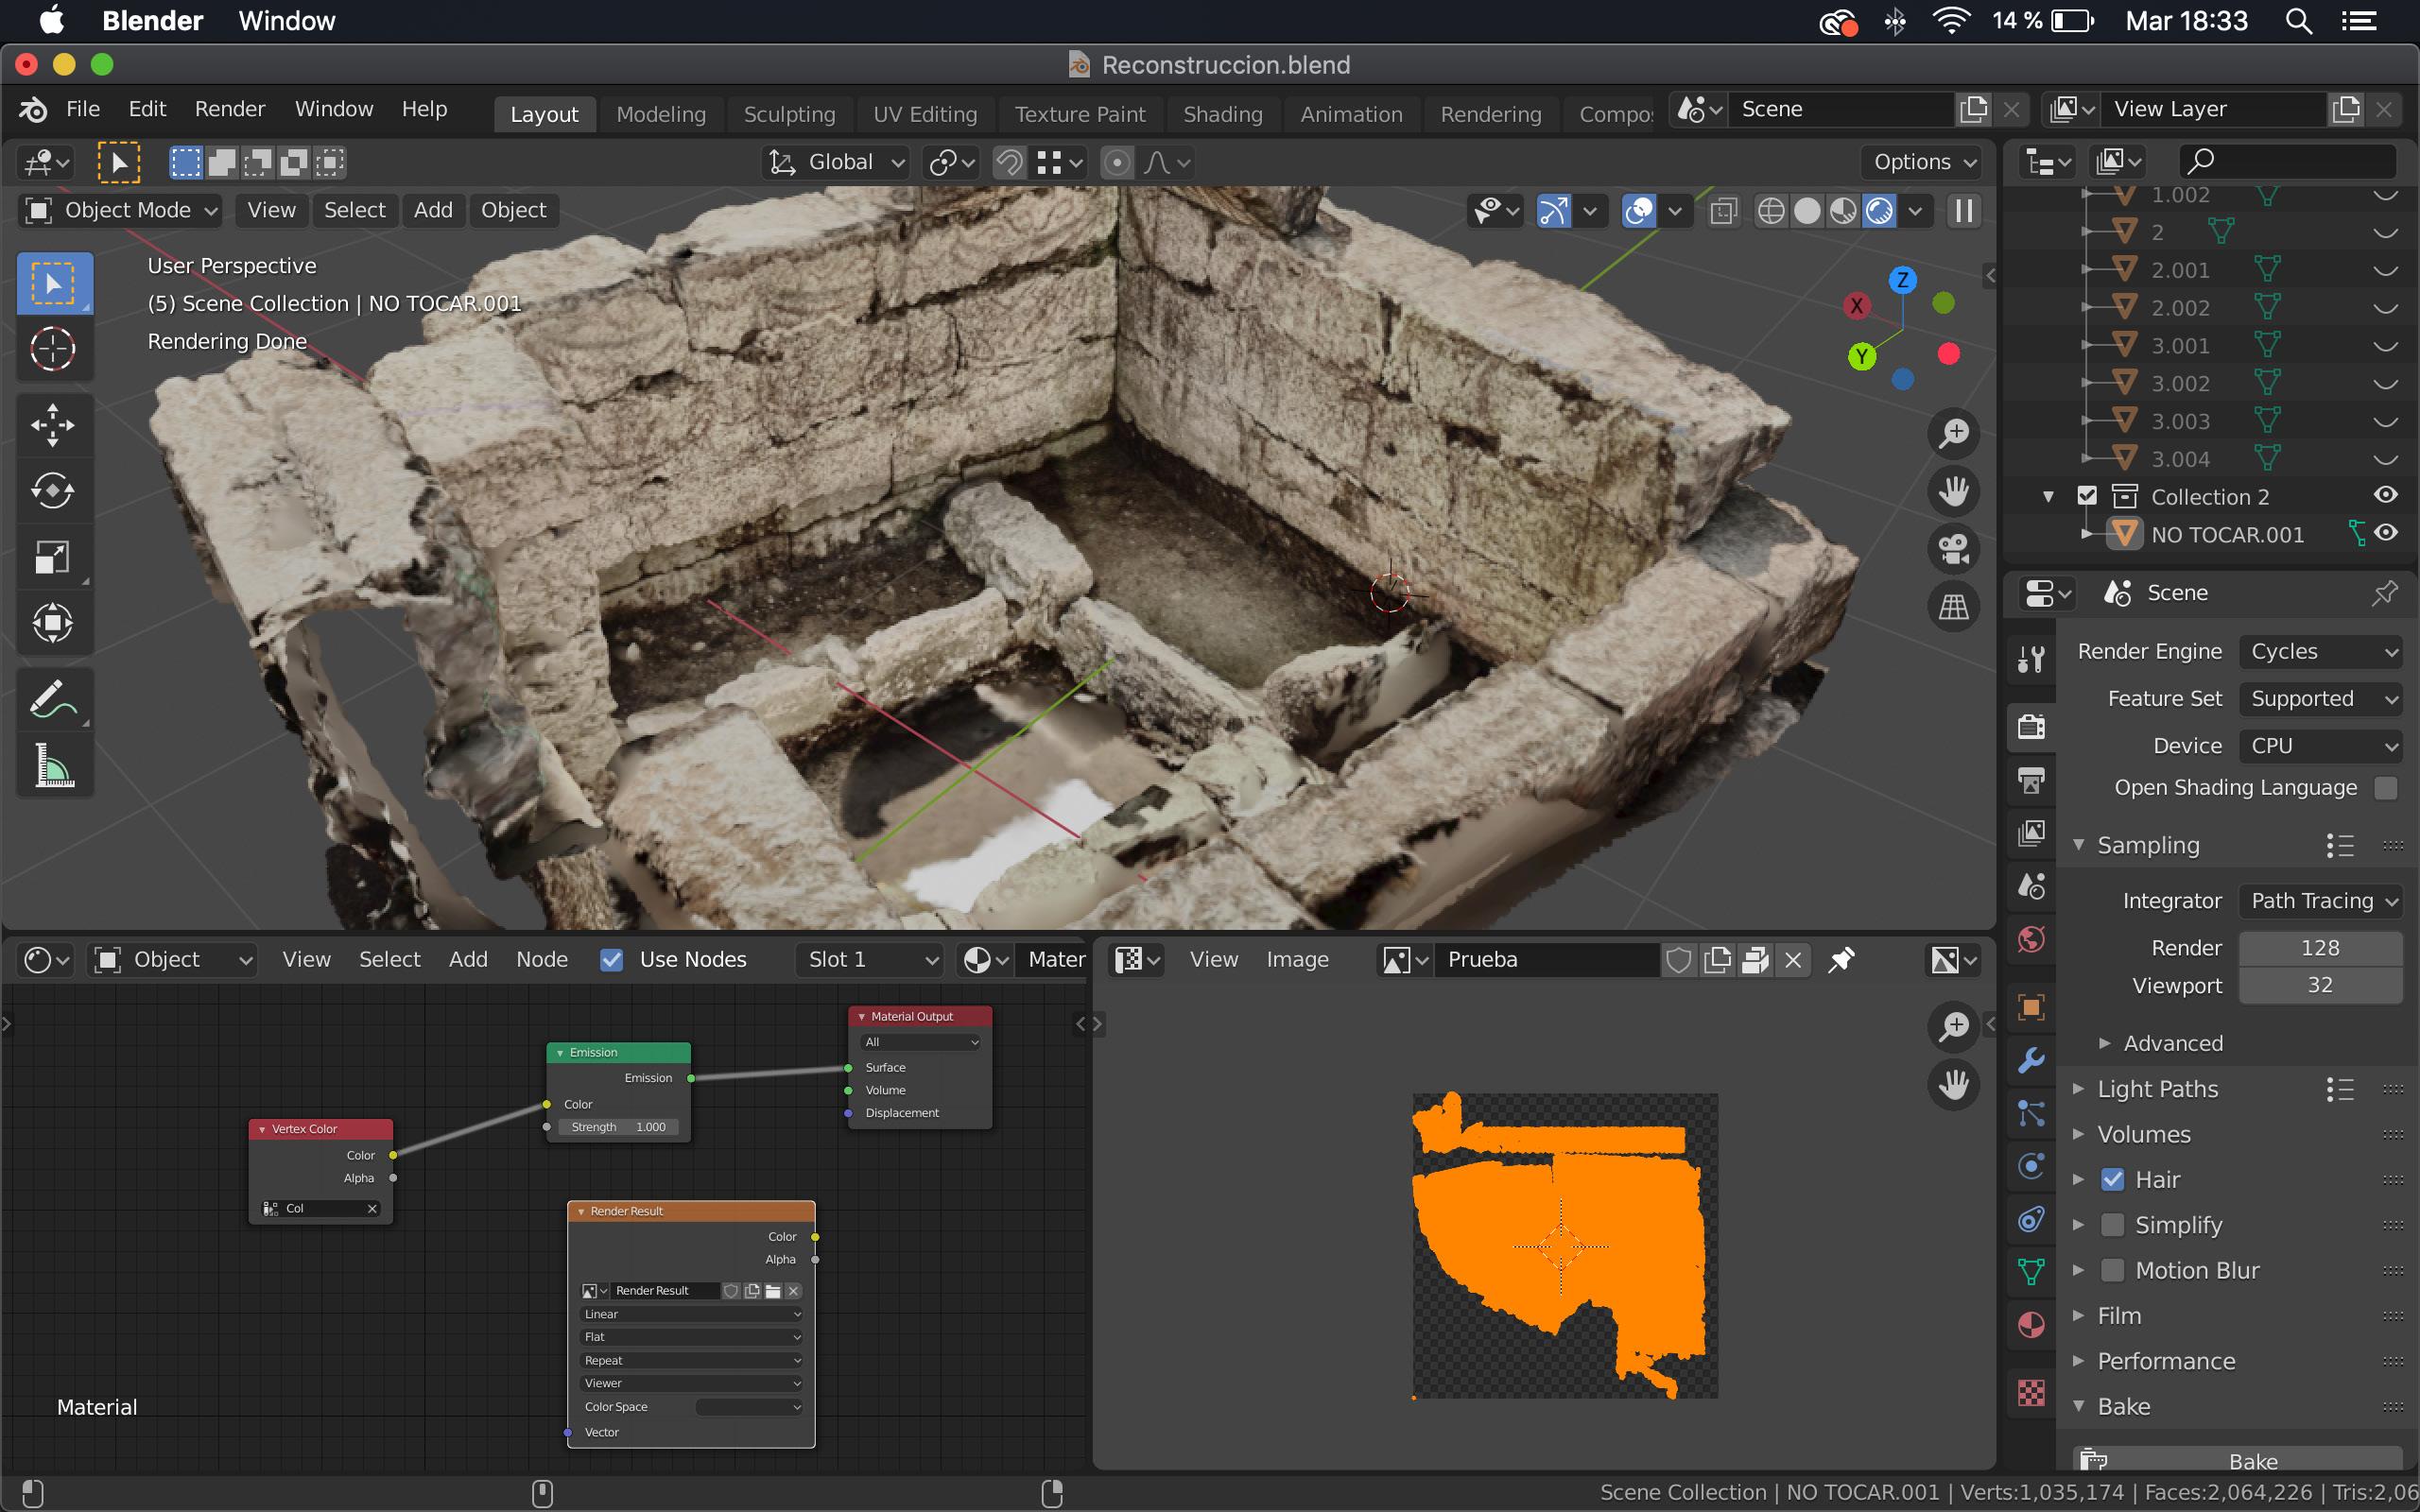Image resolution: width=2420 pixels, height=1512 pixels.
Task: Open the Render Engine Cycles dropdown
Action: (2320, 652)
